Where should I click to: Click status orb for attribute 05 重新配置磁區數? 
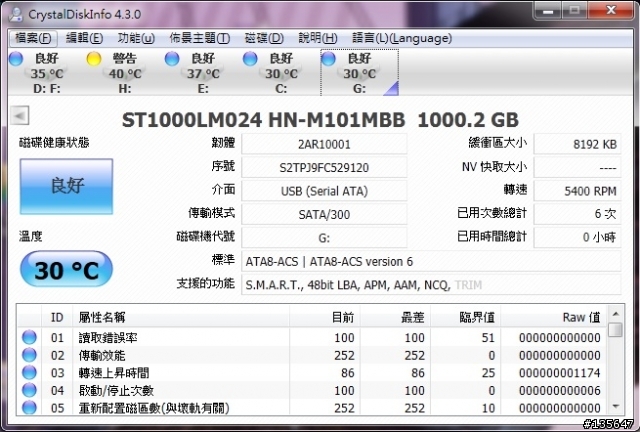tap(29, 407)
